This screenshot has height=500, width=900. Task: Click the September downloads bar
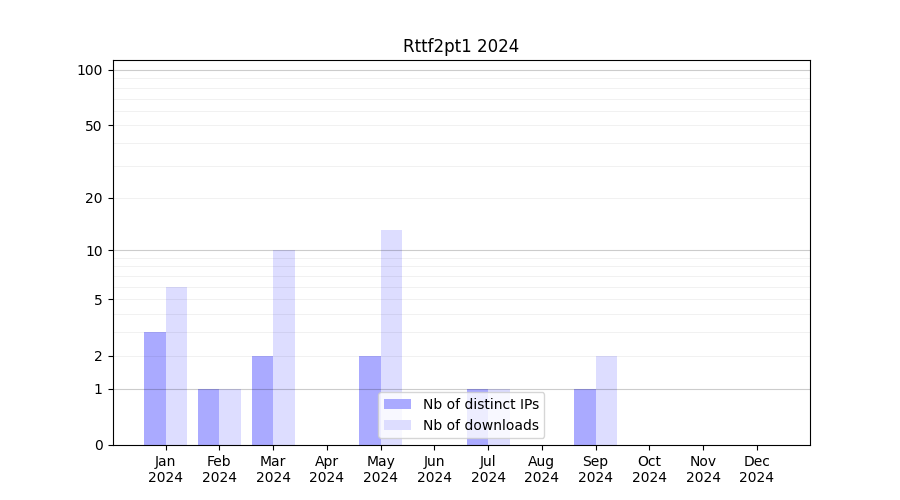point(606,400)
